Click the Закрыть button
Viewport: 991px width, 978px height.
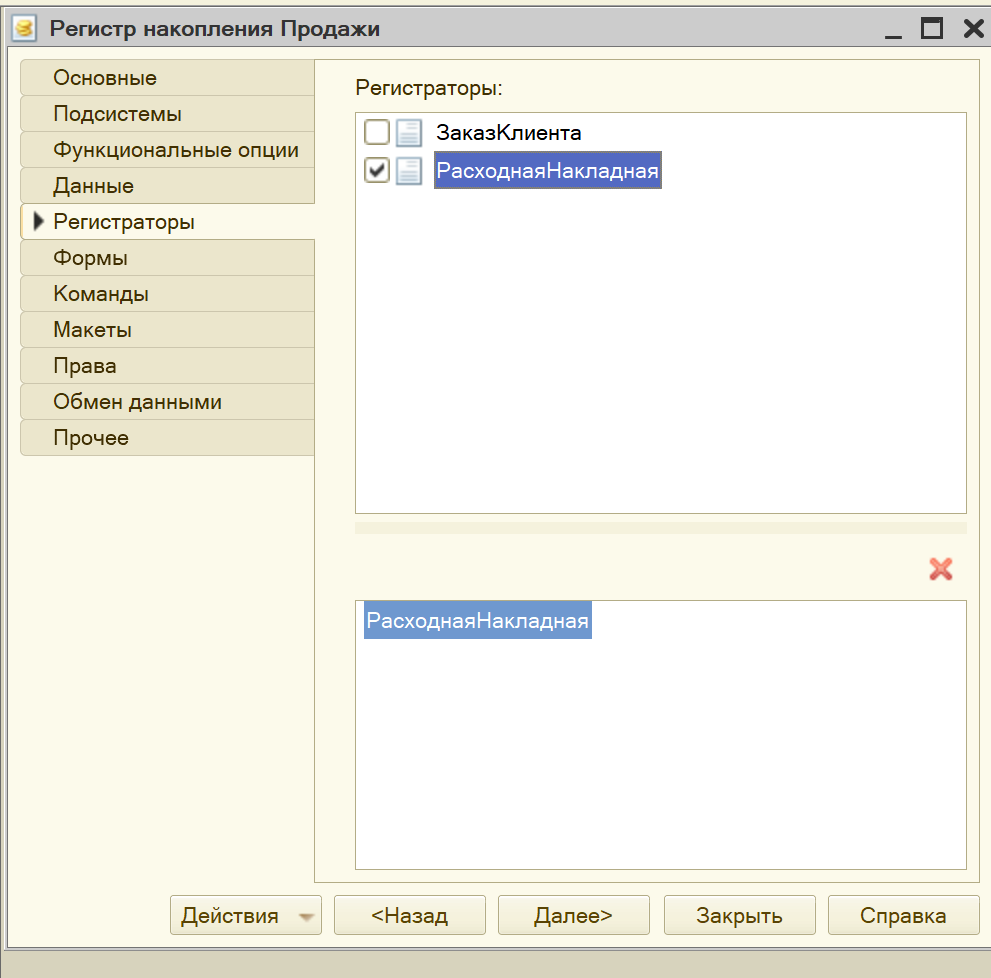click(x=739, y=915)
